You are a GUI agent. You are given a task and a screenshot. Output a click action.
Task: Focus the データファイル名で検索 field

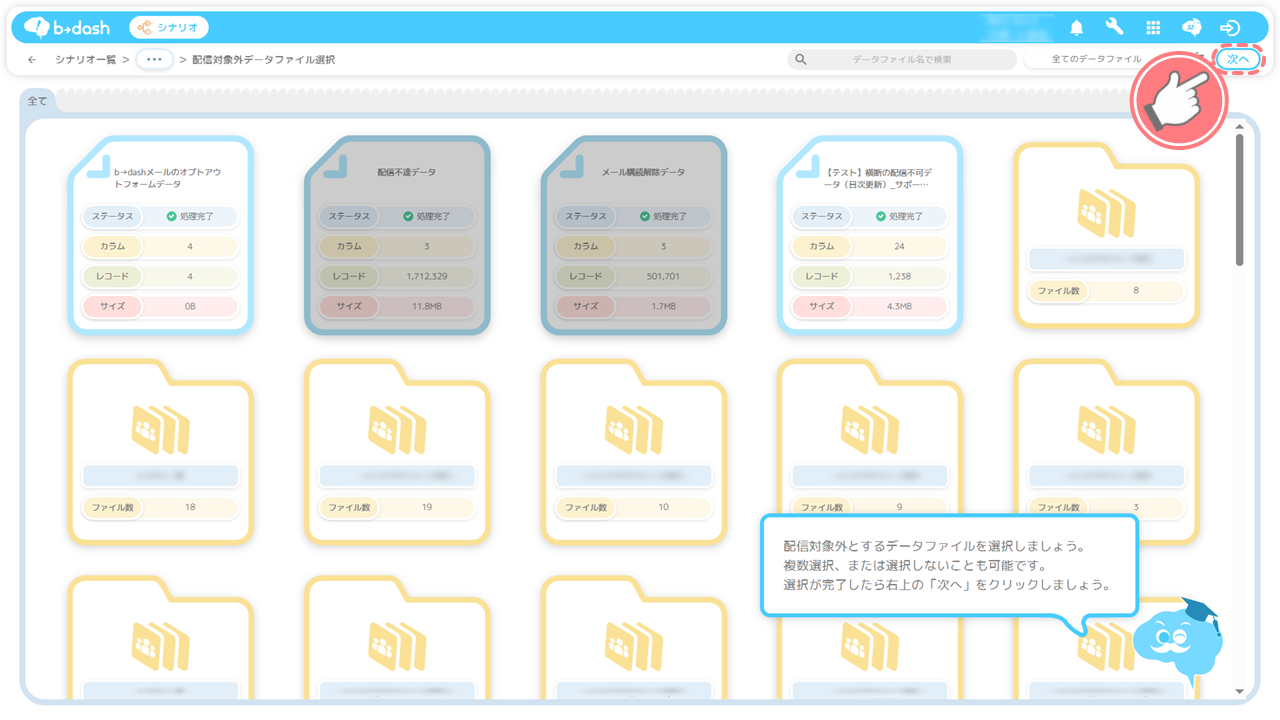(x=902, y=60)
